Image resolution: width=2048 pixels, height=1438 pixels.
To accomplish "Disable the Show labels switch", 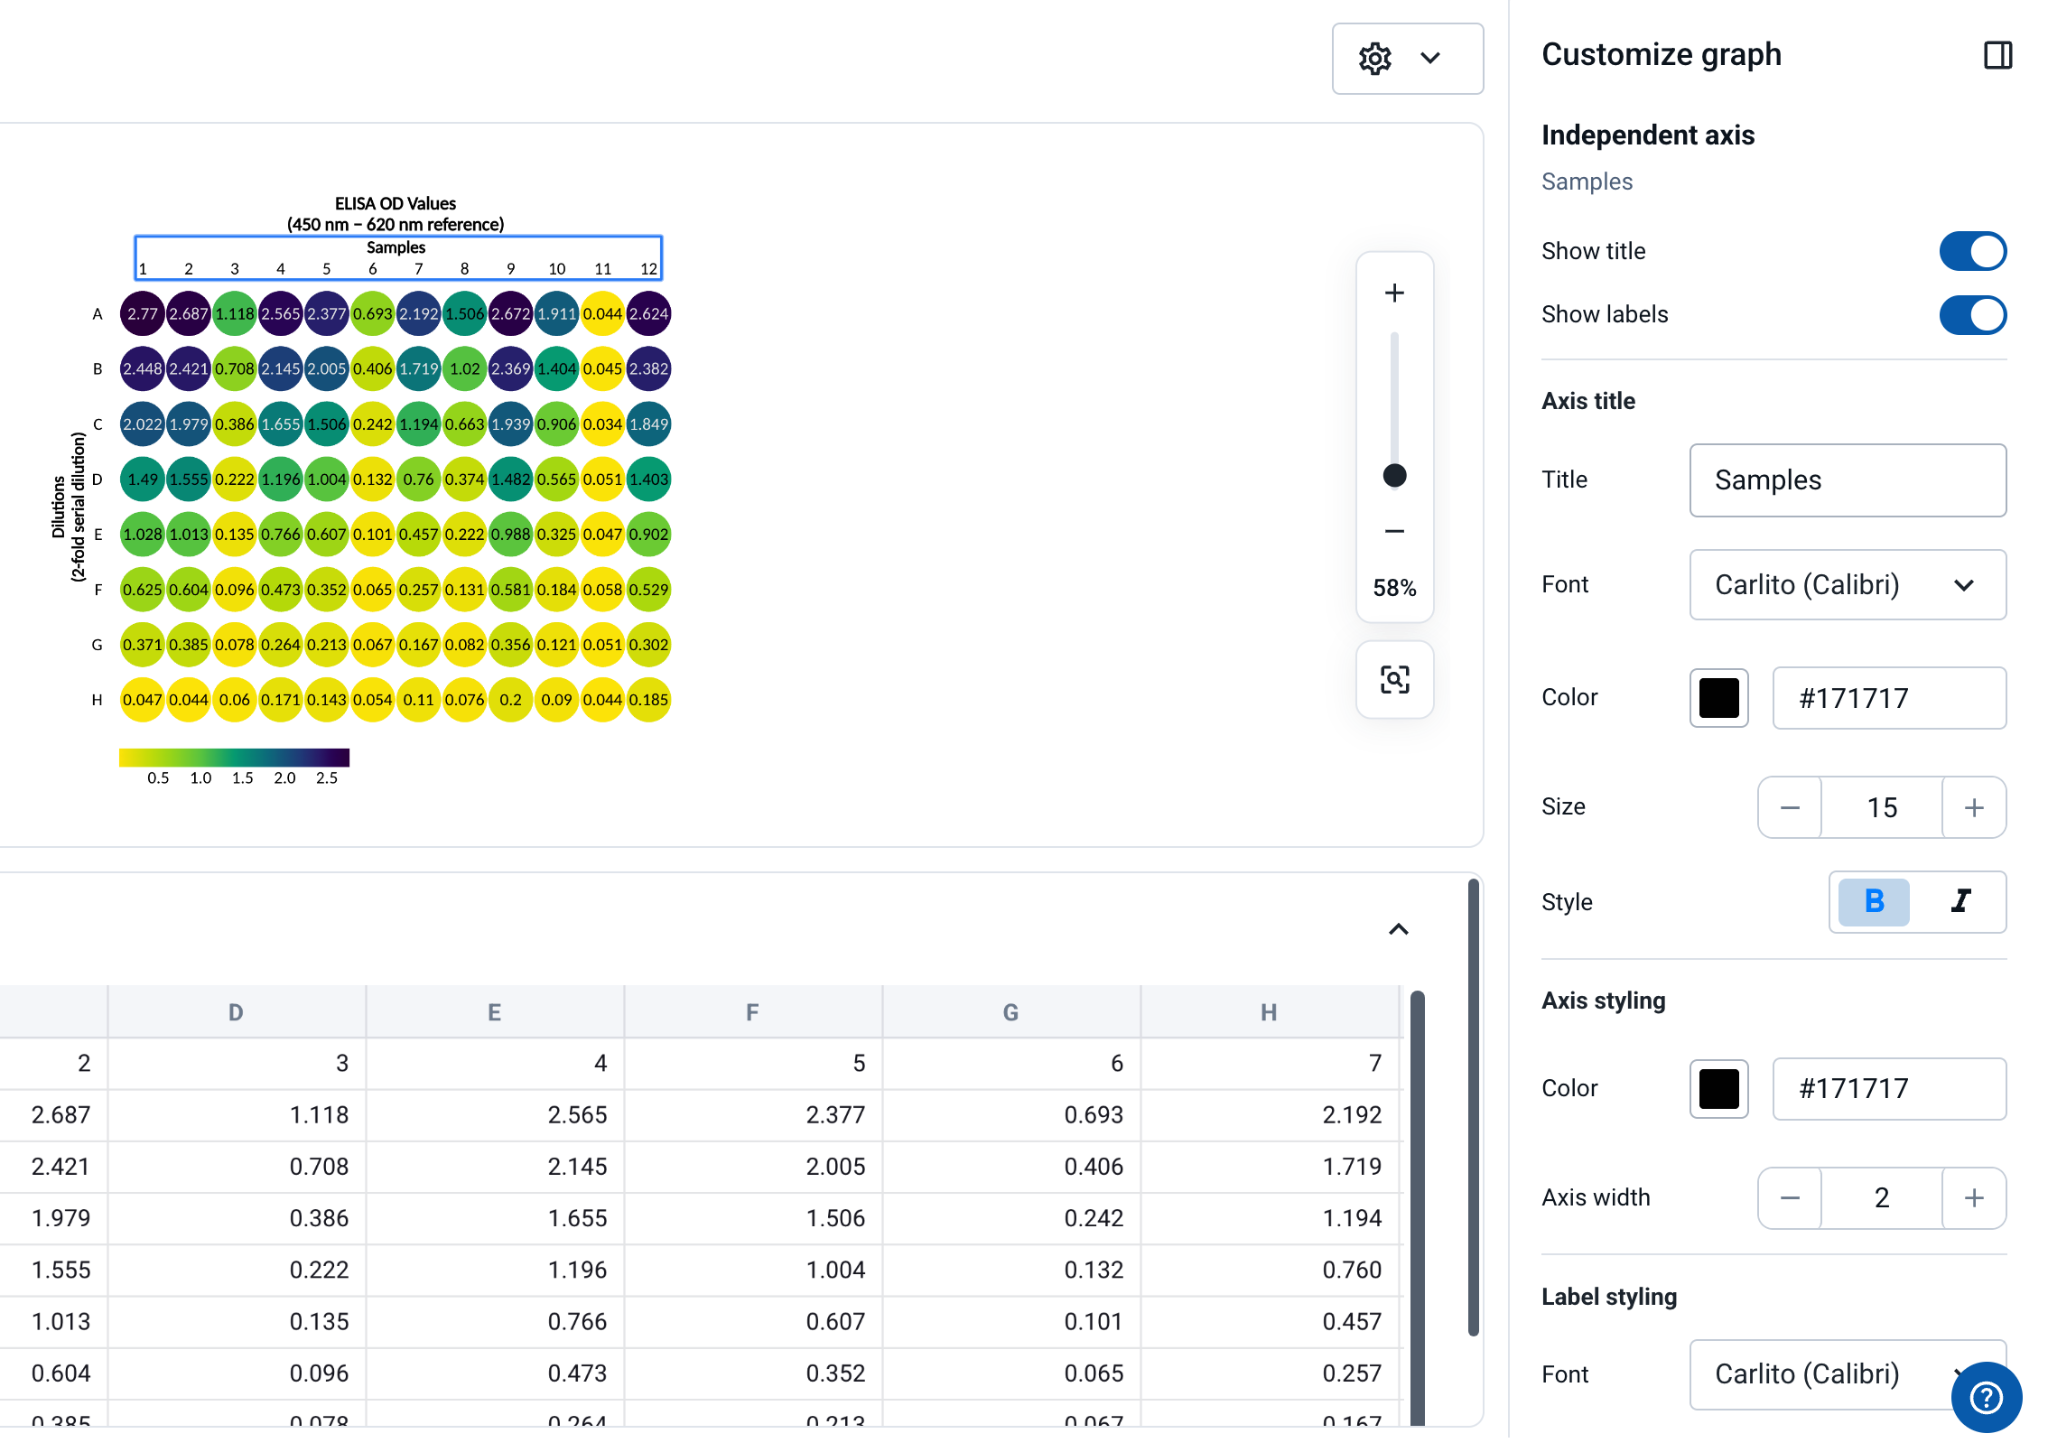I will 1972,315.
